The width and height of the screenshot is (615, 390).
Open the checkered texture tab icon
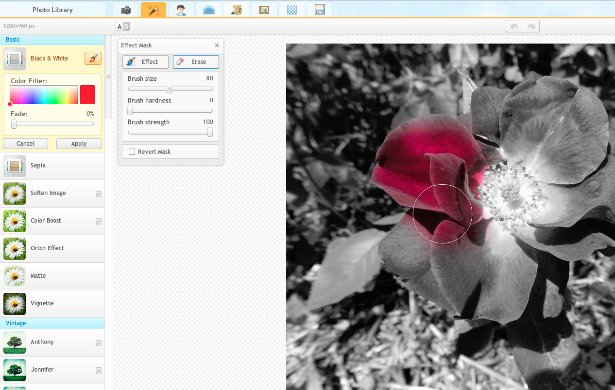pos(292,10)
